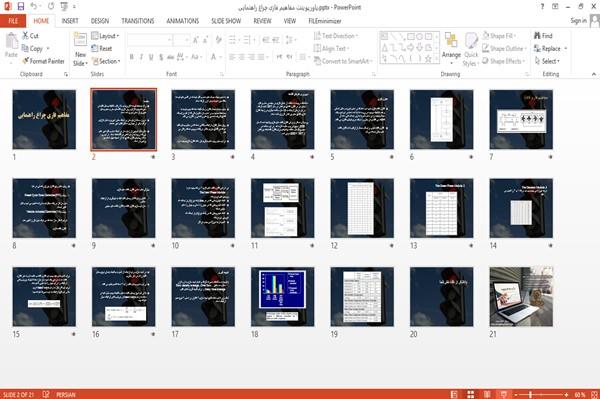
Task: Increase font size with larger A icon
Action: (196, 40)
